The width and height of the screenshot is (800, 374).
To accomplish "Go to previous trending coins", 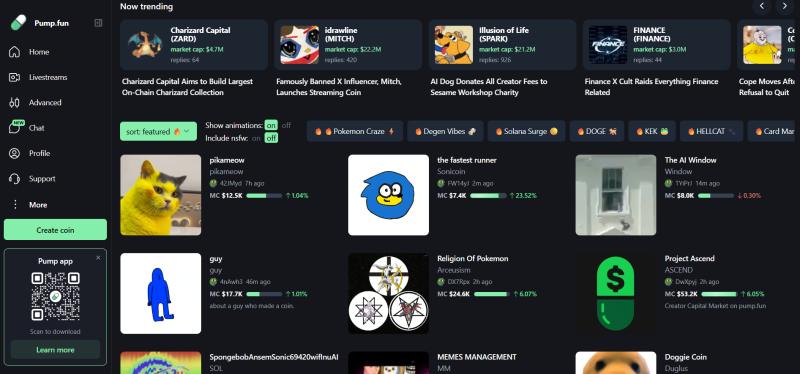I will (x=762, y=6).
